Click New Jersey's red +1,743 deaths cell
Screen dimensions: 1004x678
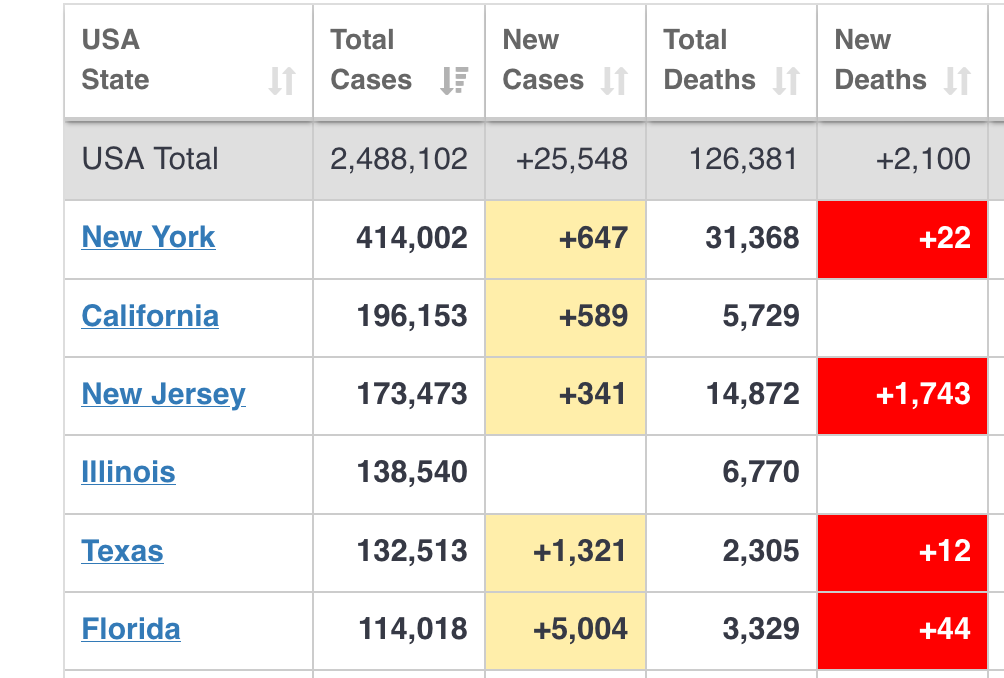click(x=902, y=394)
